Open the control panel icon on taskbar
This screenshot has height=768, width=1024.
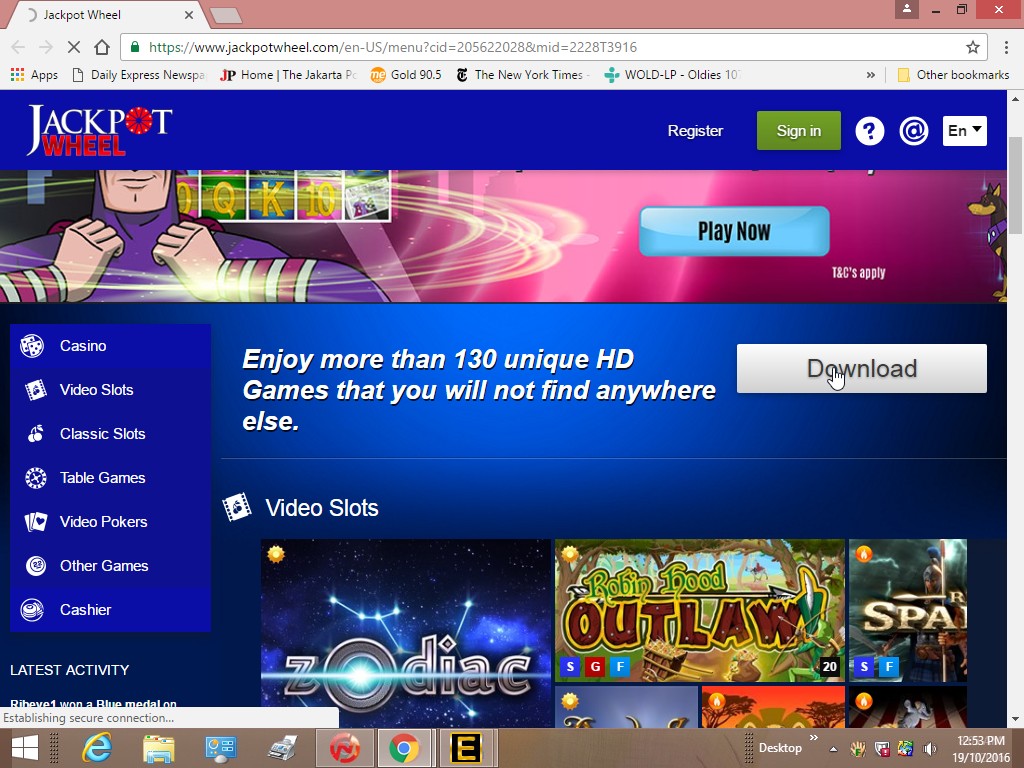coord(221,748)
